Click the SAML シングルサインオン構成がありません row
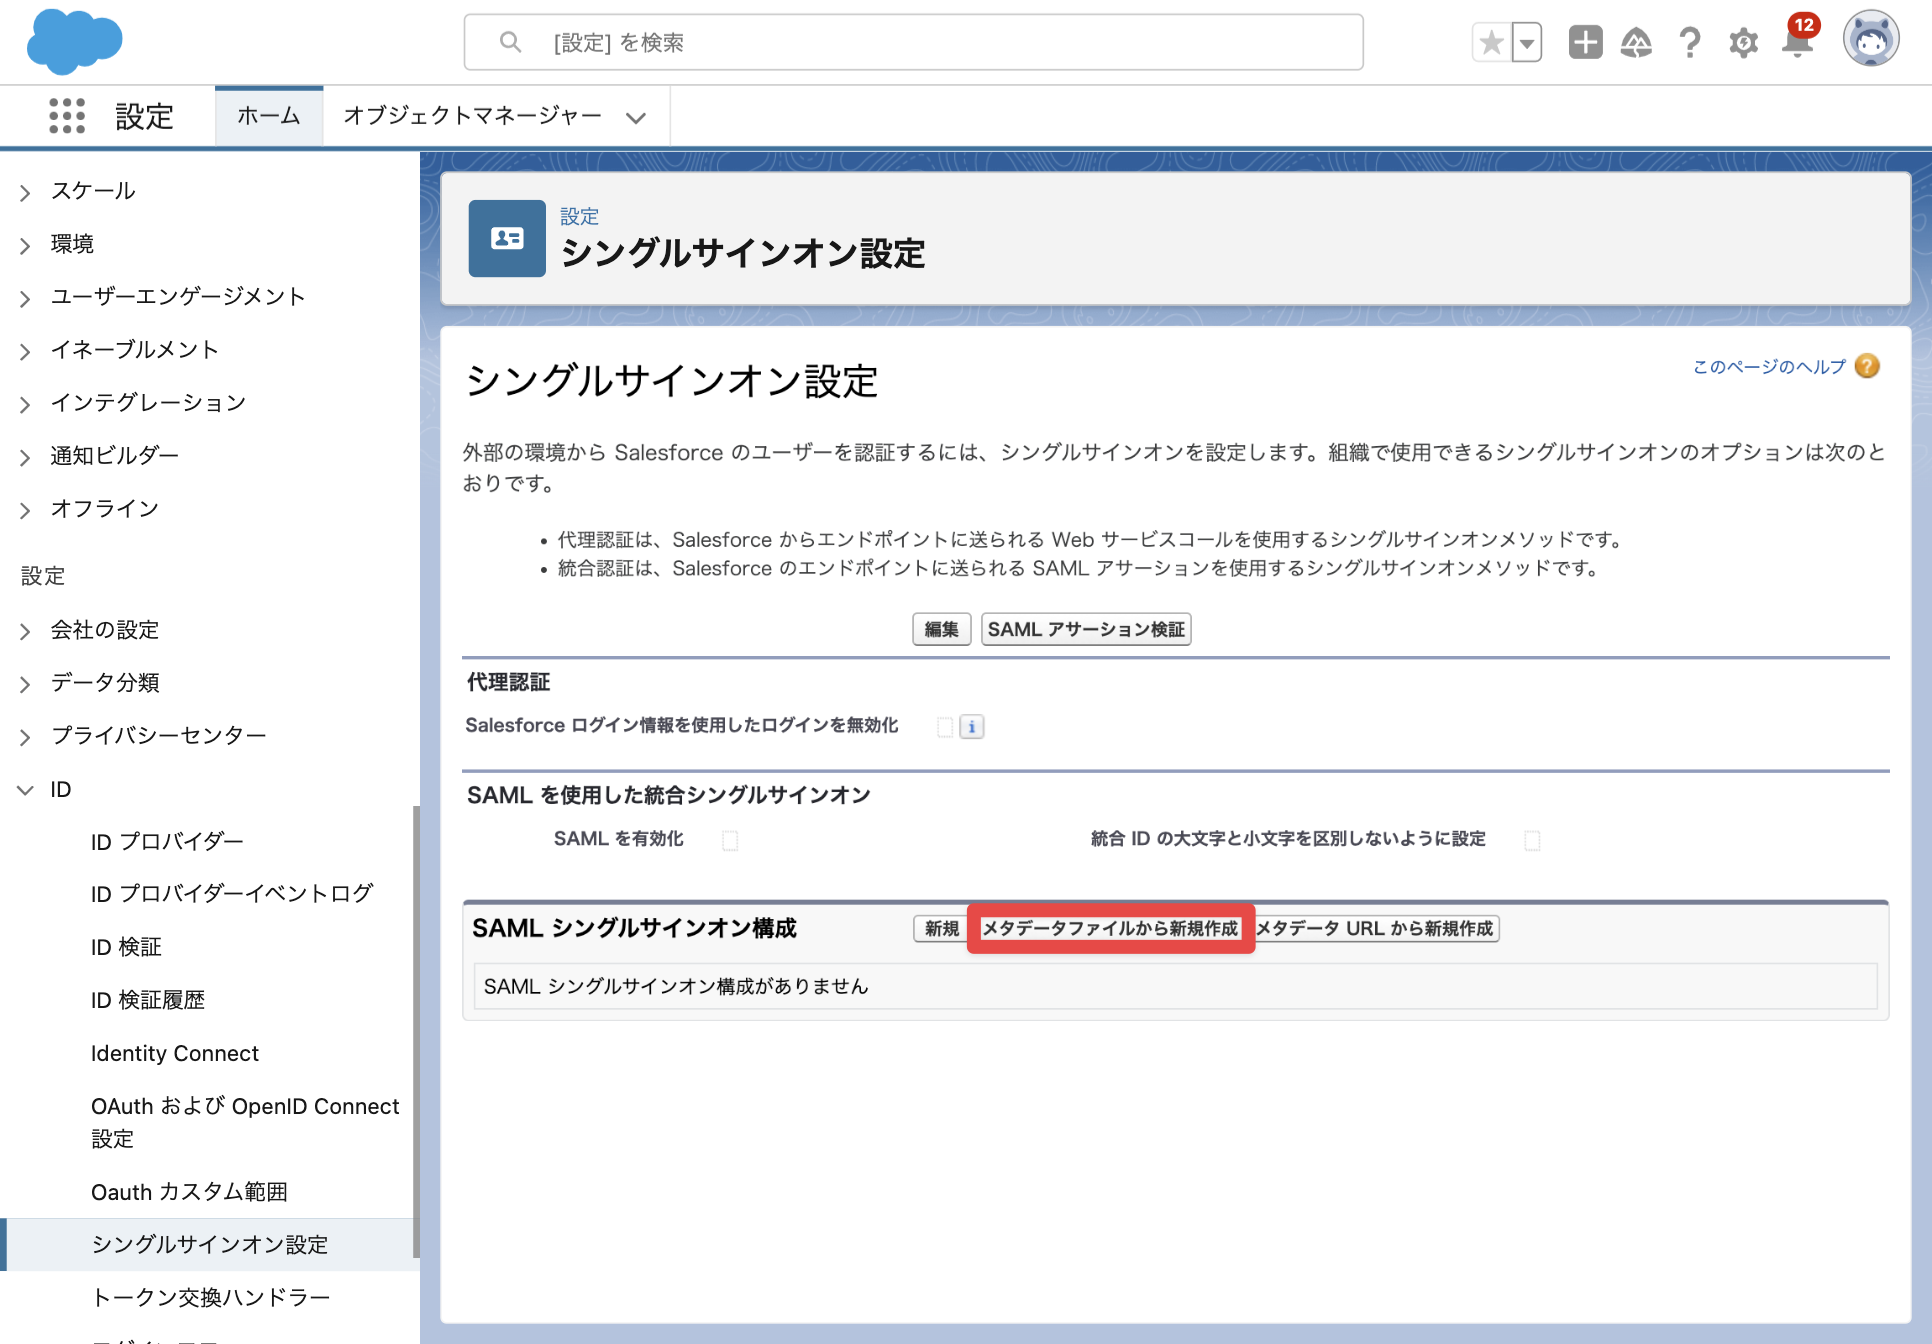 tap(1175, 987)
